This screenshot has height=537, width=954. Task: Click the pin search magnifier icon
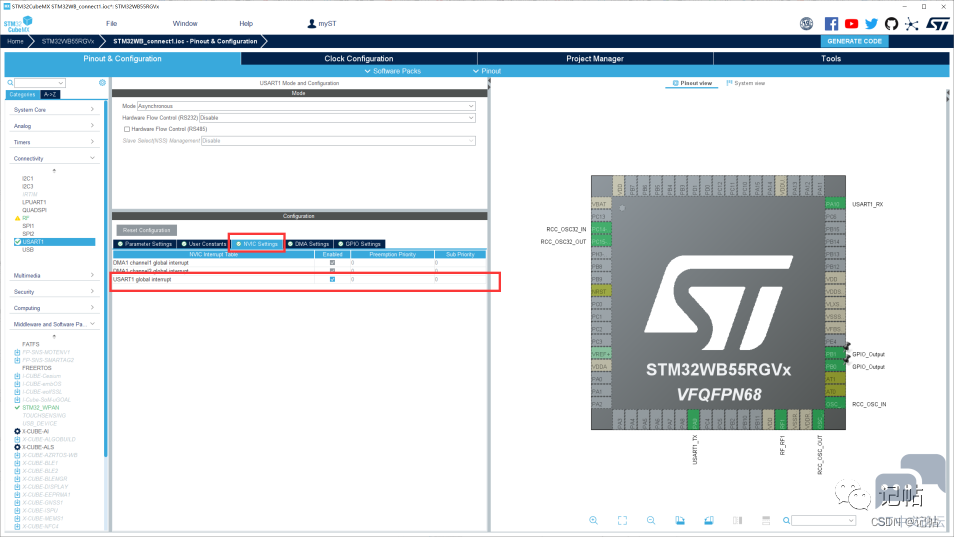[786, 521]
